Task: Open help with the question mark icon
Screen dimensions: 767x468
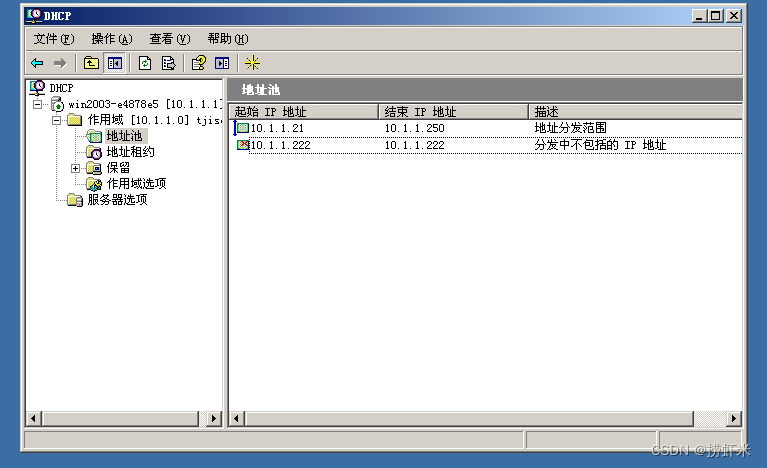Action: (199, 63)
